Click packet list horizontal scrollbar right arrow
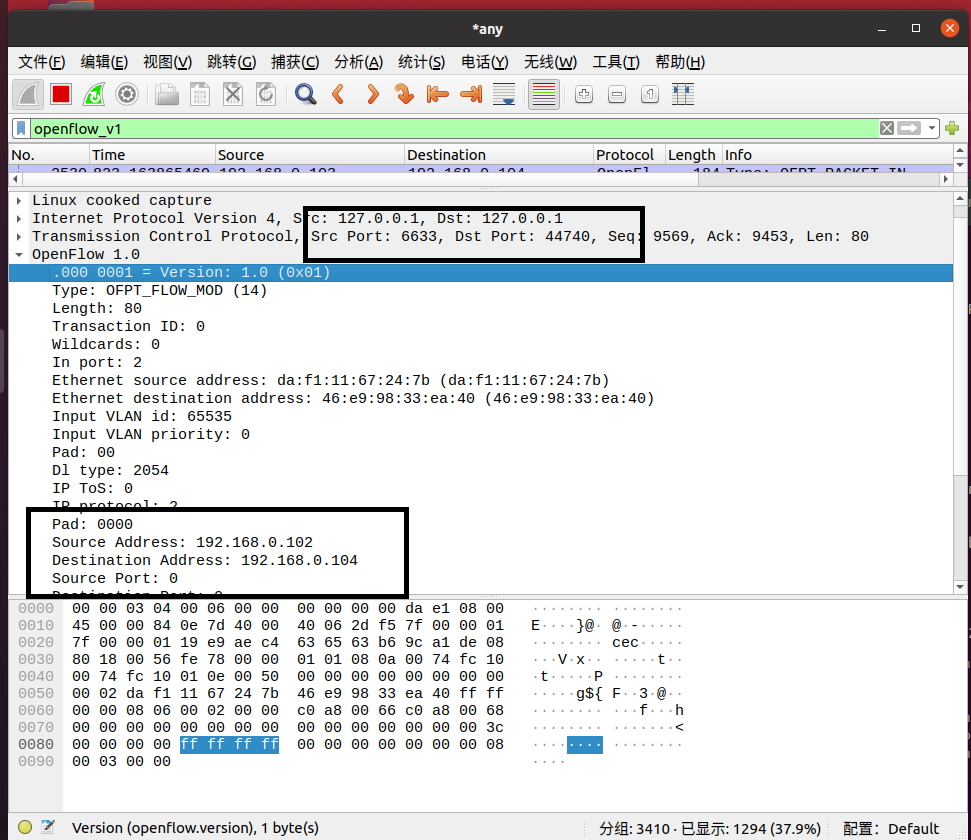Screen dimensions: 971x840 [945, 179]
